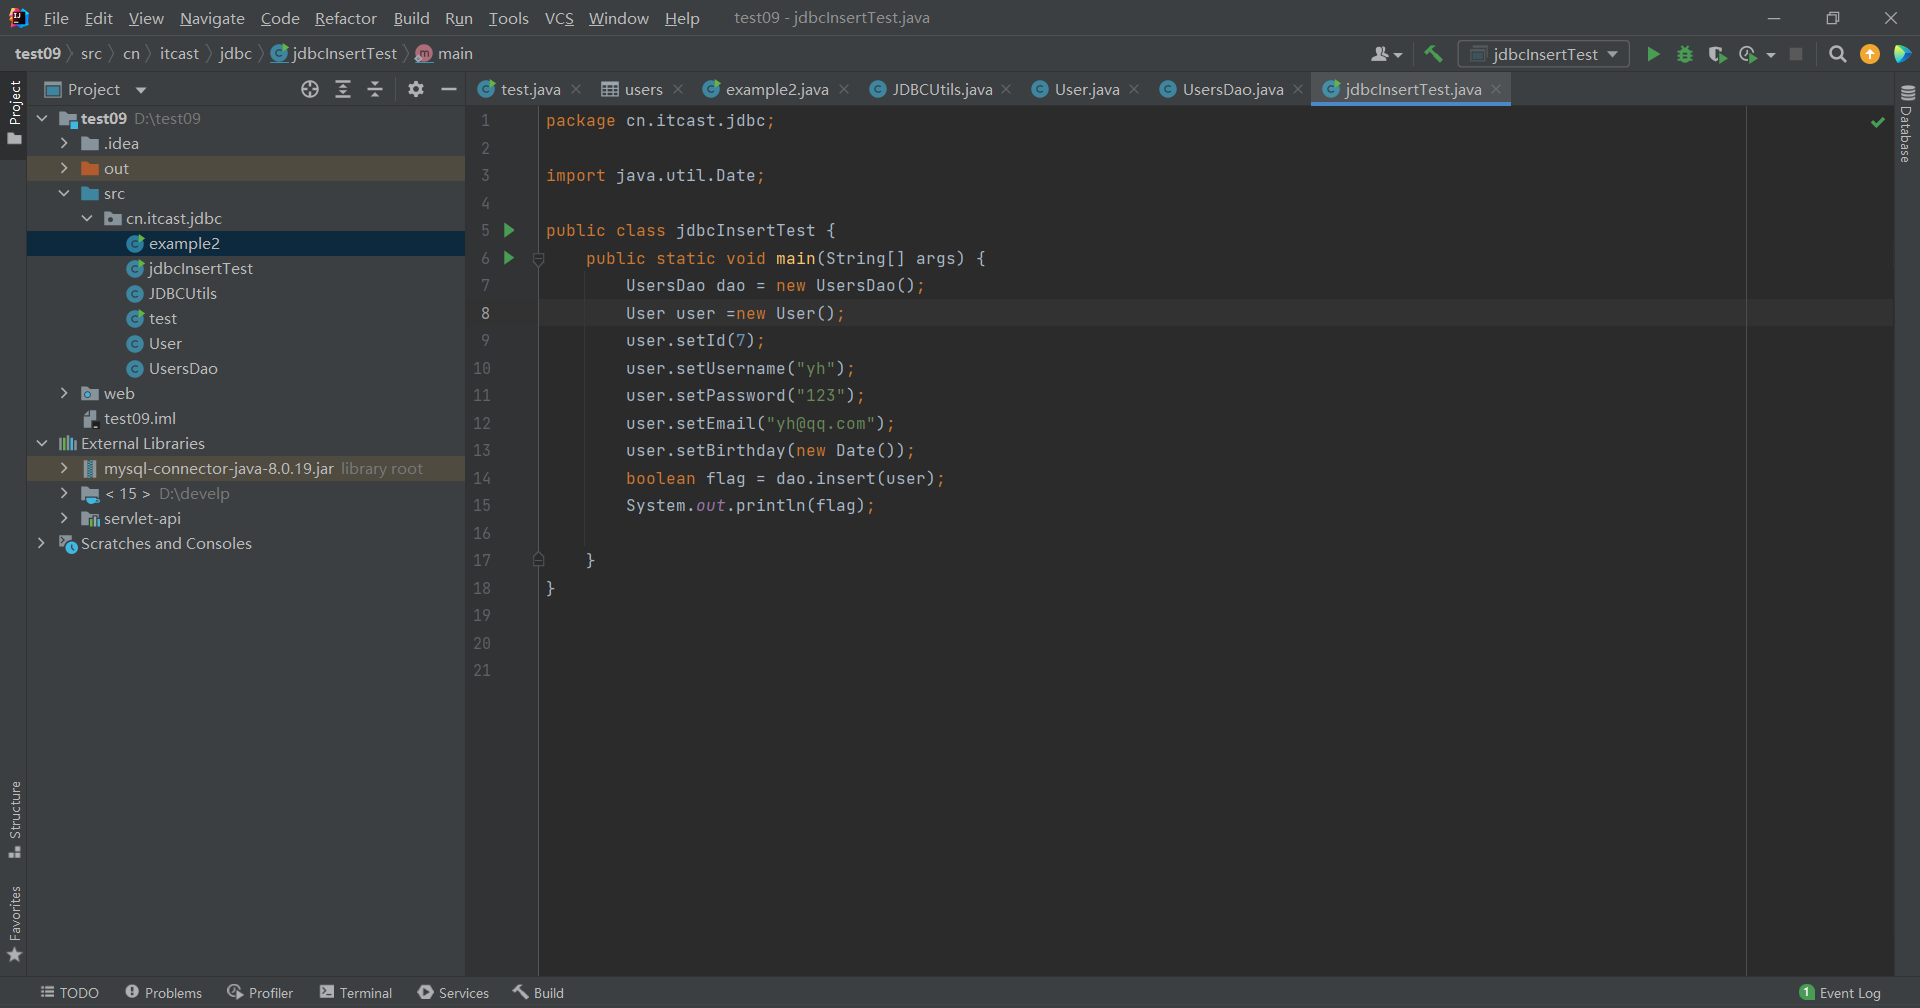Open the Refactor menu
This screenshot has width=1920, height=1008.
(345, 18)
